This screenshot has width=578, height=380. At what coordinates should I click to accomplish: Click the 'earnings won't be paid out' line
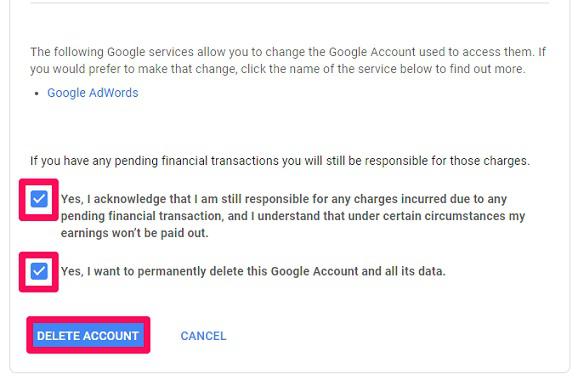(x=135, y=233)
